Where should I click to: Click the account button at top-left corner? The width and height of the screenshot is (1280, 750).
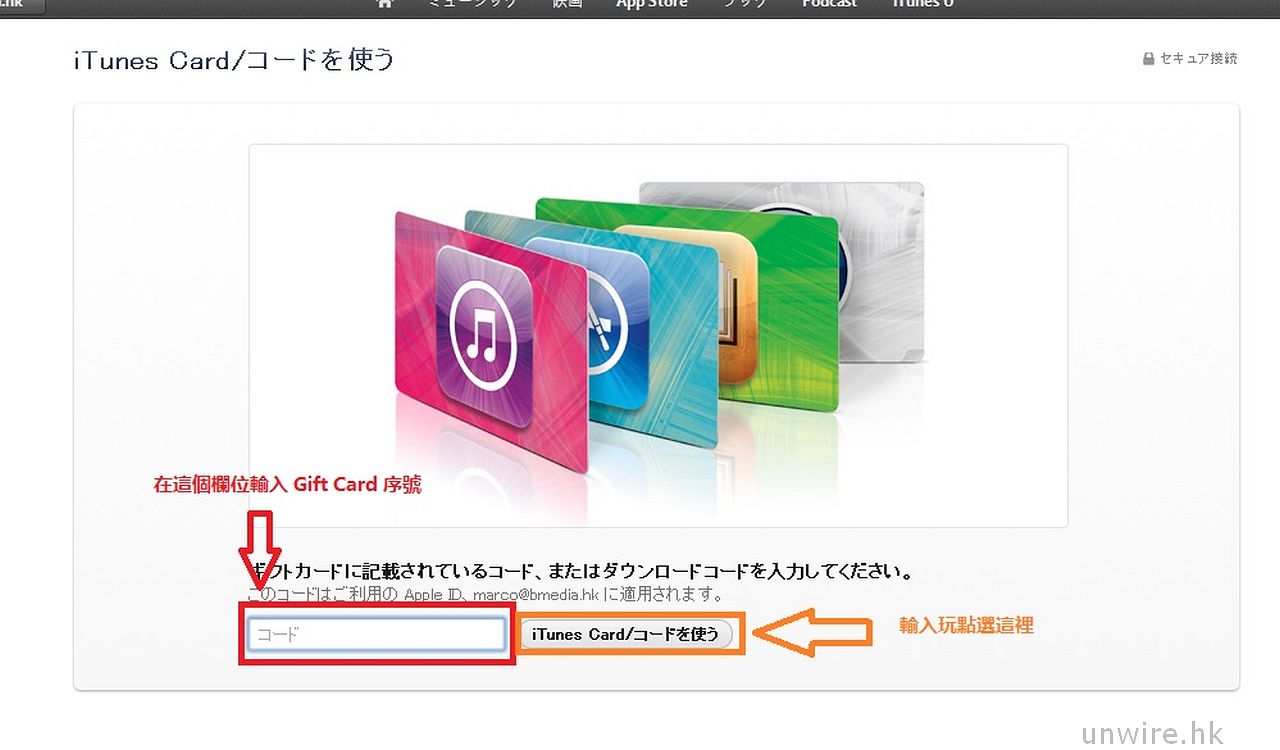click(23, 5)
